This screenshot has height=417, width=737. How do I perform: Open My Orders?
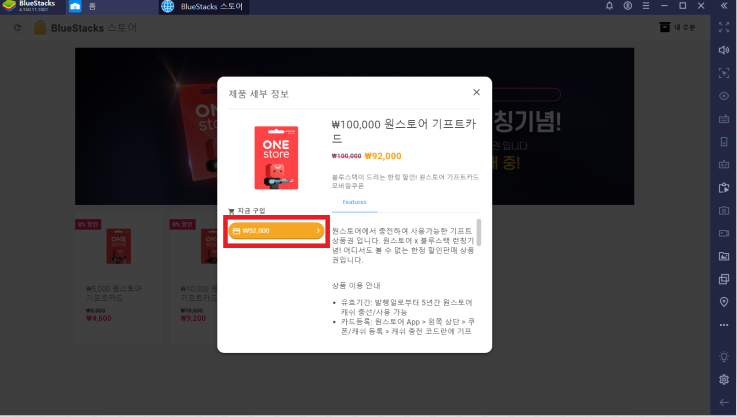pos(677,27)
